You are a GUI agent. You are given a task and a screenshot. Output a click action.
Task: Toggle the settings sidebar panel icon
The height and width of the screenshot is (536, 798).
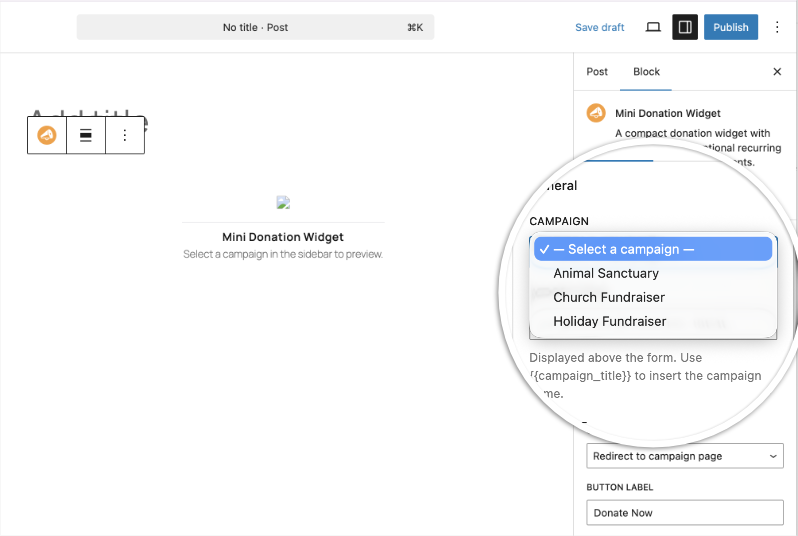tap(685, 27)
